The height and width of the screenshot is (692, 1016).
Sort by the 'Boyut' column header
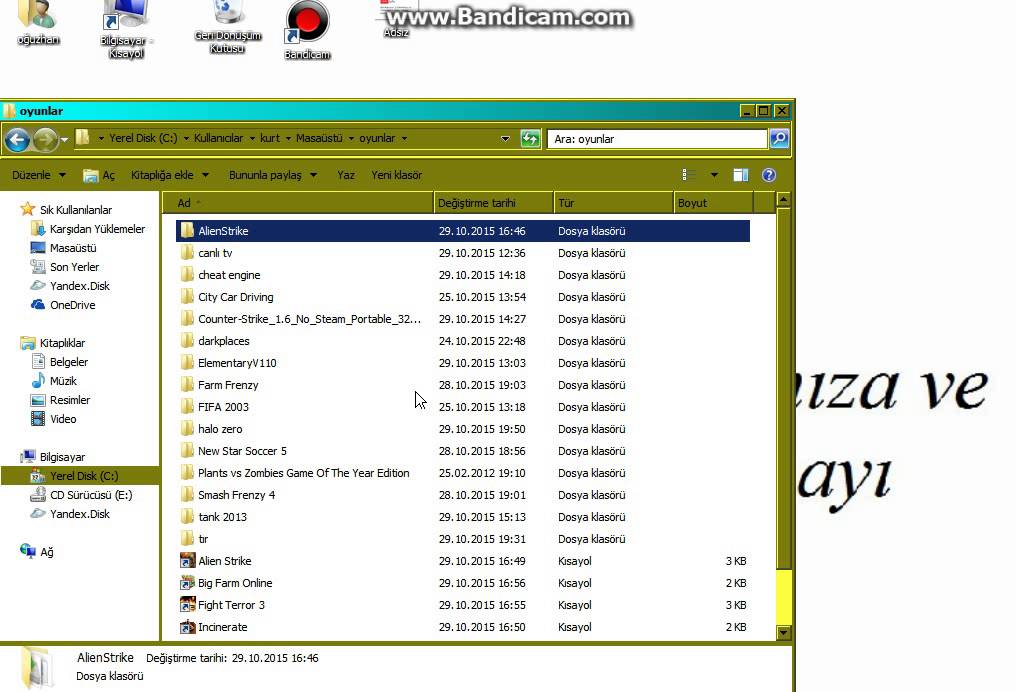(x=713, y=203)
